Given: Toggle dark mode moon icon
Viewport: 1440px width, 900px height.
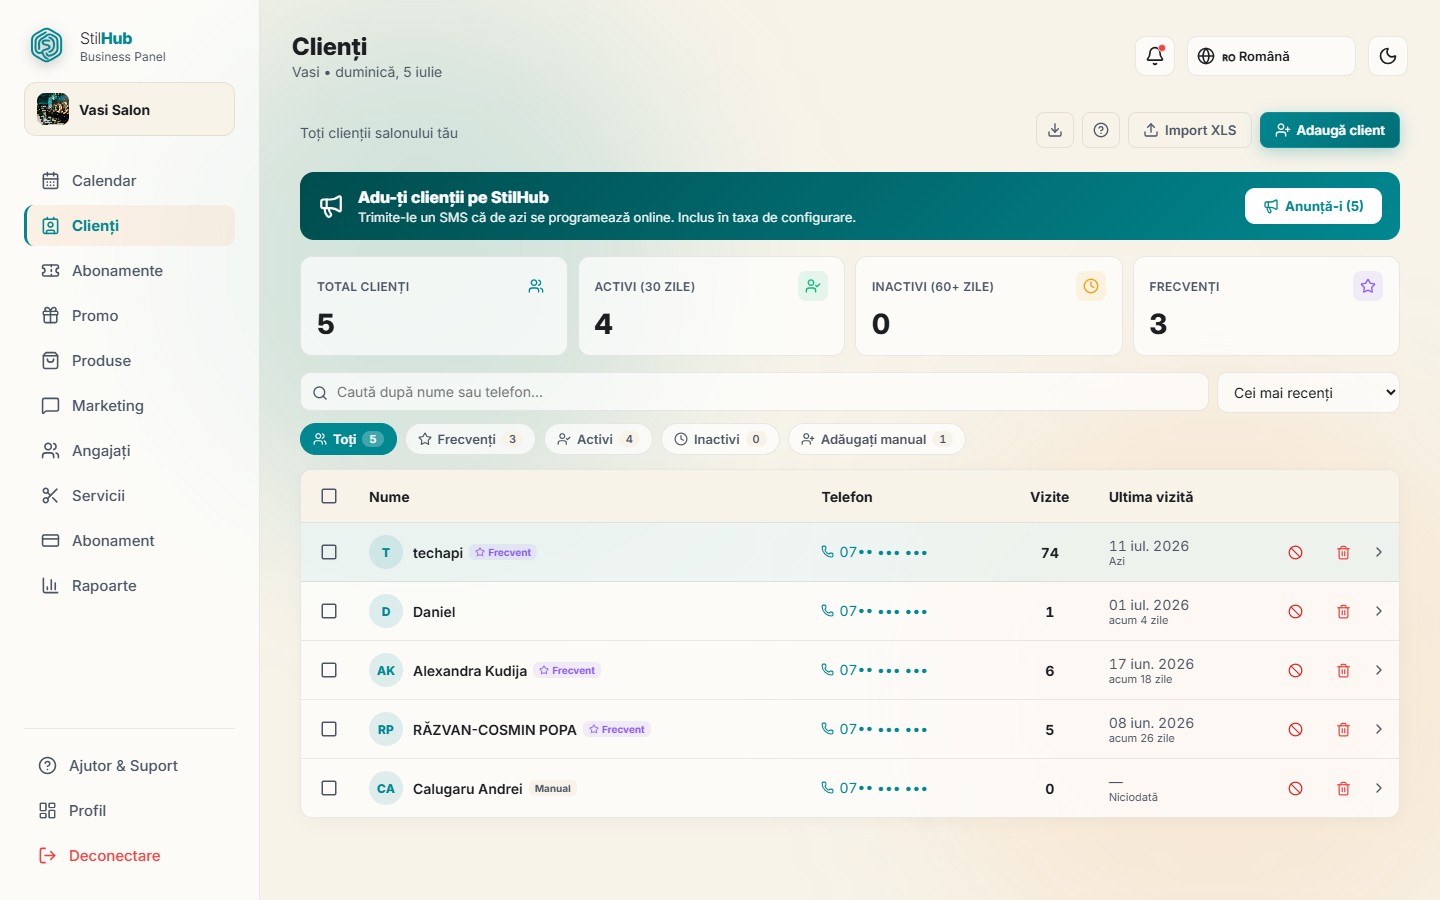Looking at the screenshot, I should coord(1388,56).
